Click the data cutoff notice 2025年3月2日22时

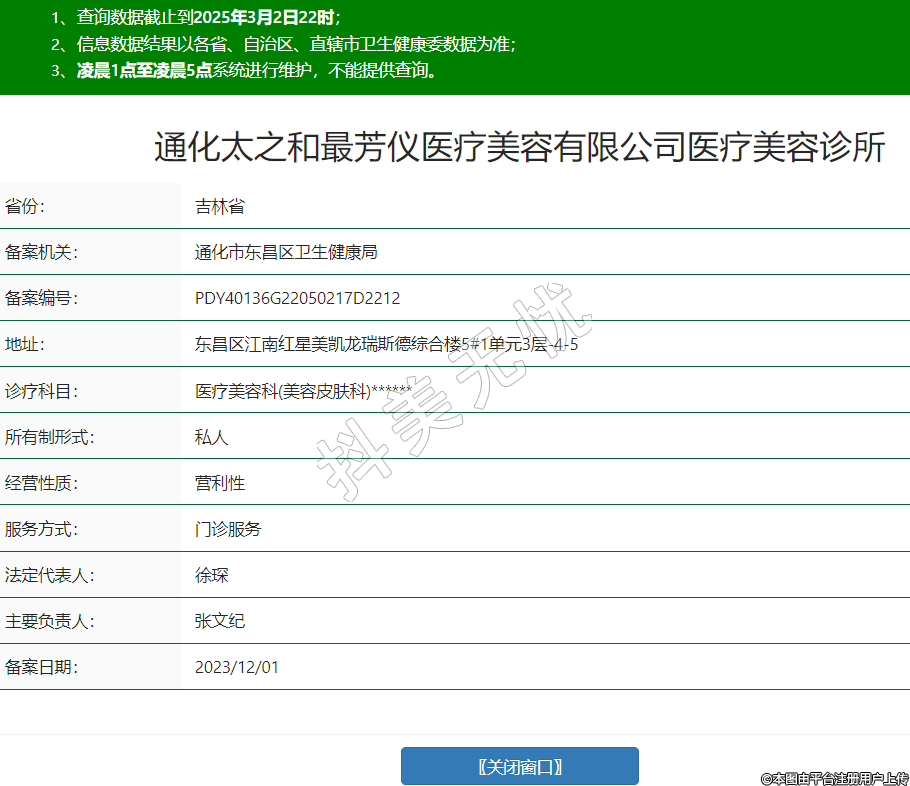click(x=263, y=17)
